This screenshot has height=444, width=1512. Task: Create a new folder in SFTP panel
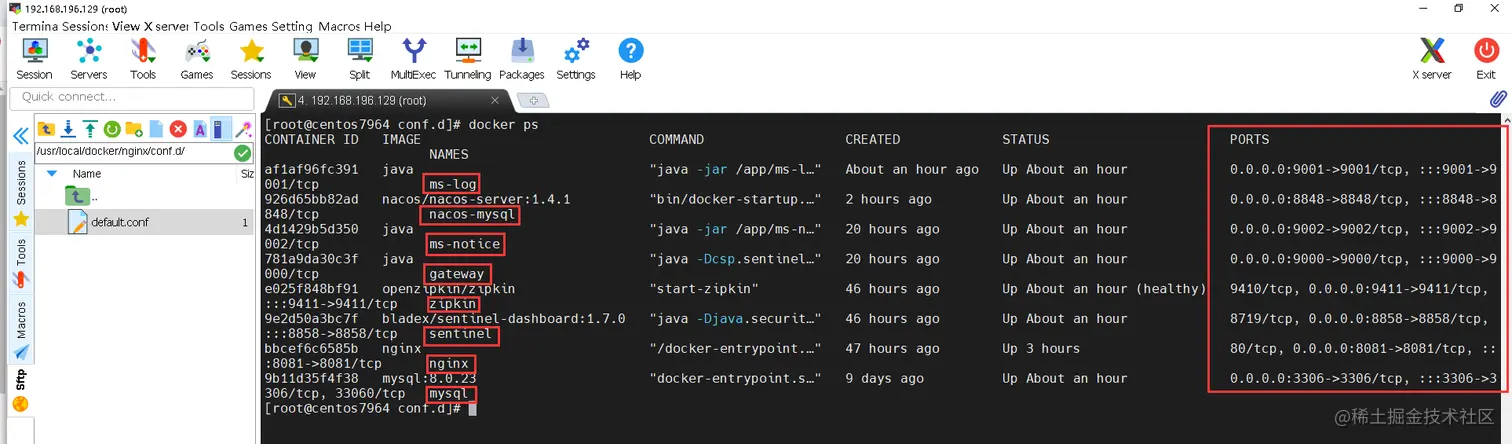pyautogui.click(x=134, y=129)
